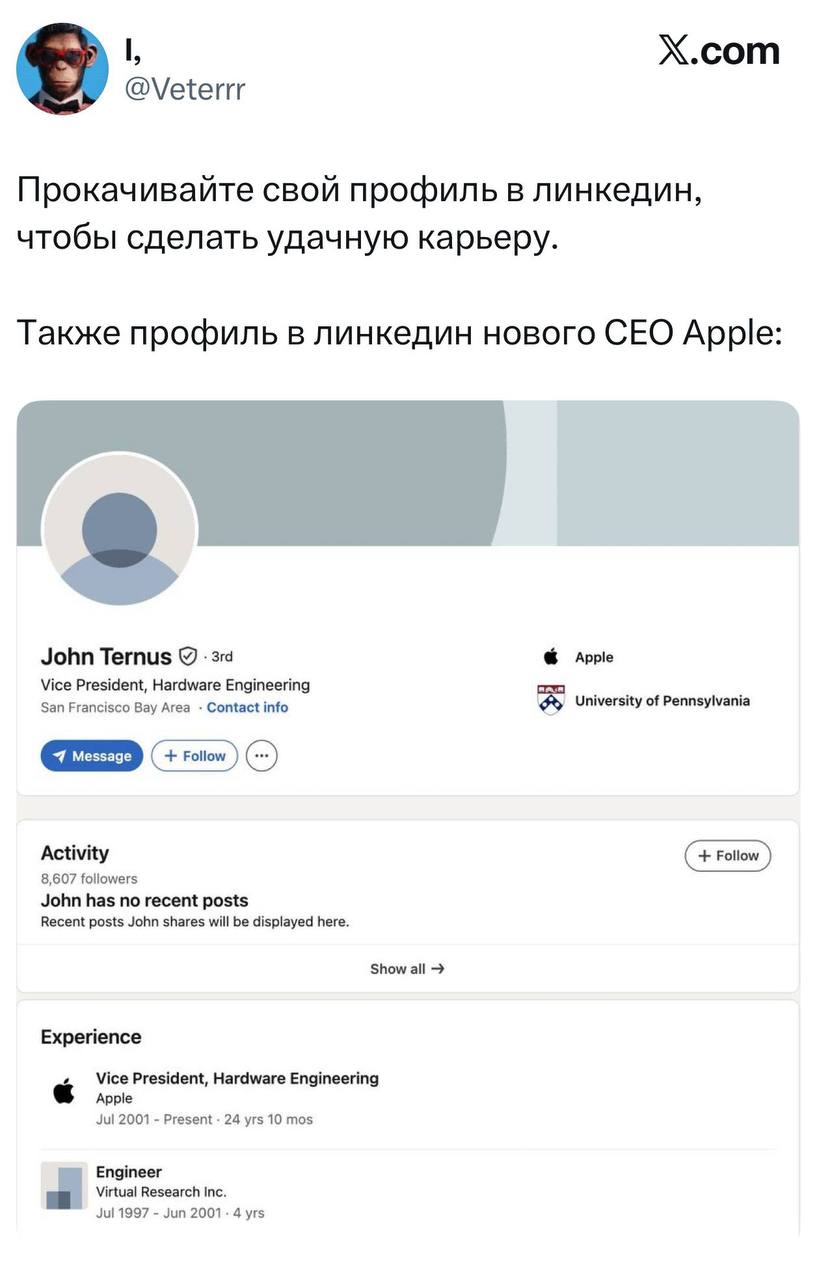817x1280 pixels.
Task: Click the Apple company name in header
Action: click(x=594, y=657)
